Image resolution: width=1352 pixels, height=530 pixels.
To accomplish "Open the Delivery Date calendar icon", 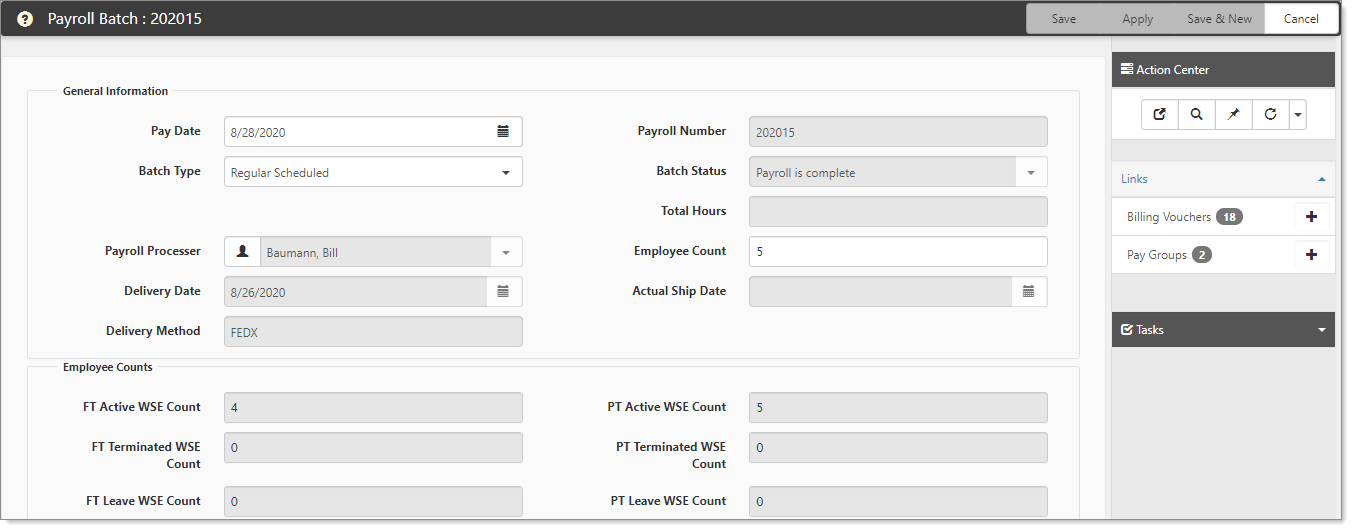I will [x=503, y=291].
